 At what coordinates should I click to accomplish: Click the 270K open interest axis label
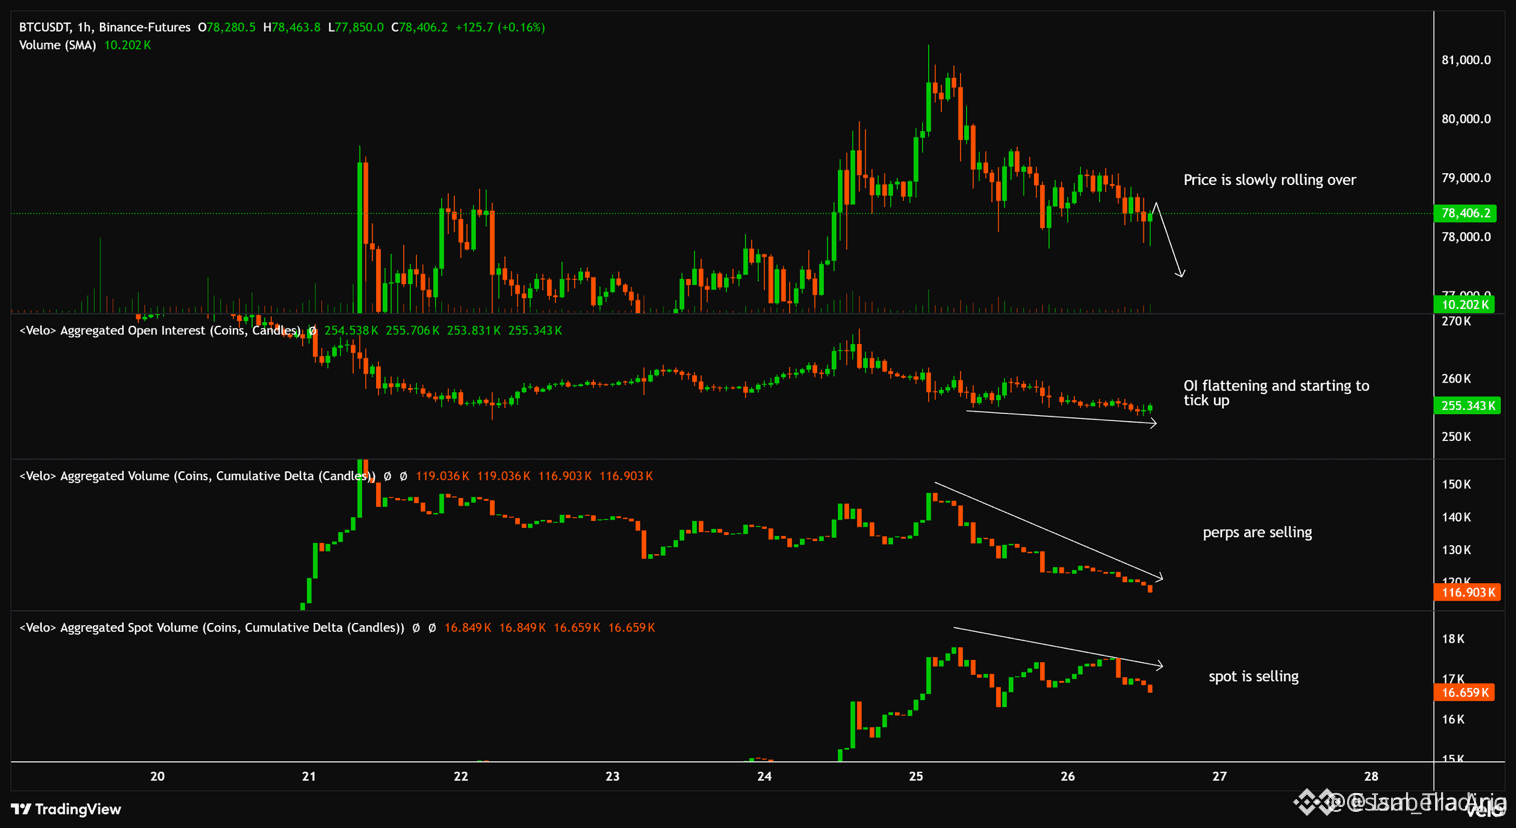tap(1456, 322)
